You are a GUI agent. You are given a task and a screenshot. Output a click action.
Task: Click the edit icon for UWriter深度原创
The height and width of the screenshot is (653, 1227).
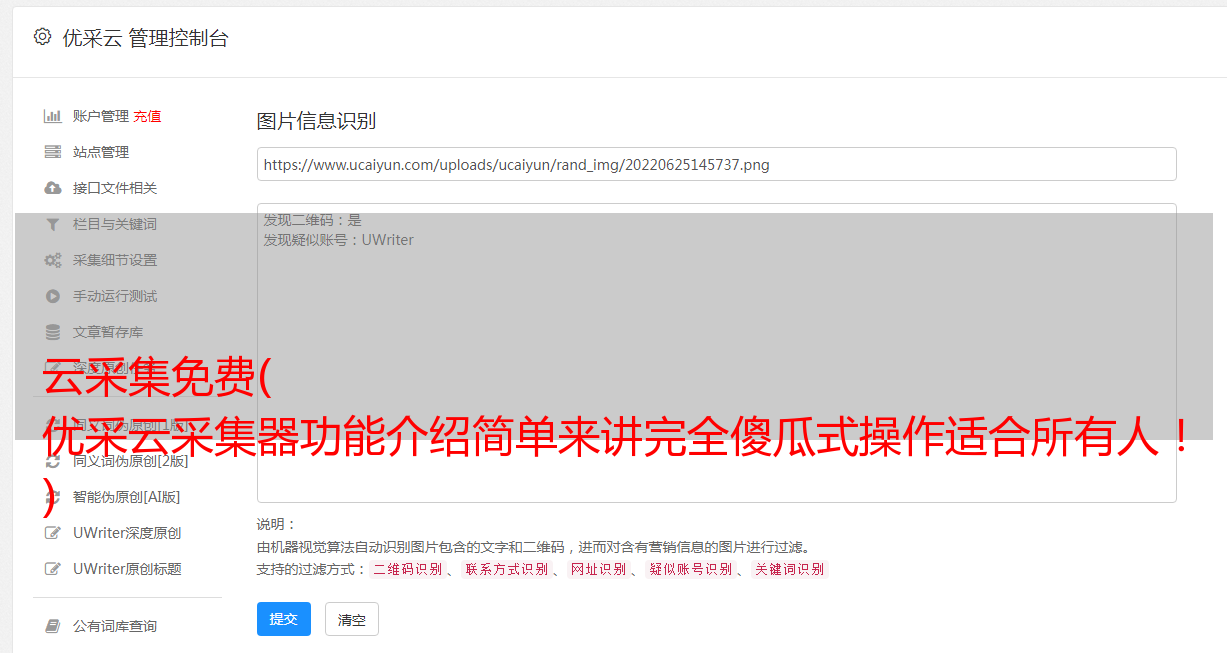click(53, 533)
